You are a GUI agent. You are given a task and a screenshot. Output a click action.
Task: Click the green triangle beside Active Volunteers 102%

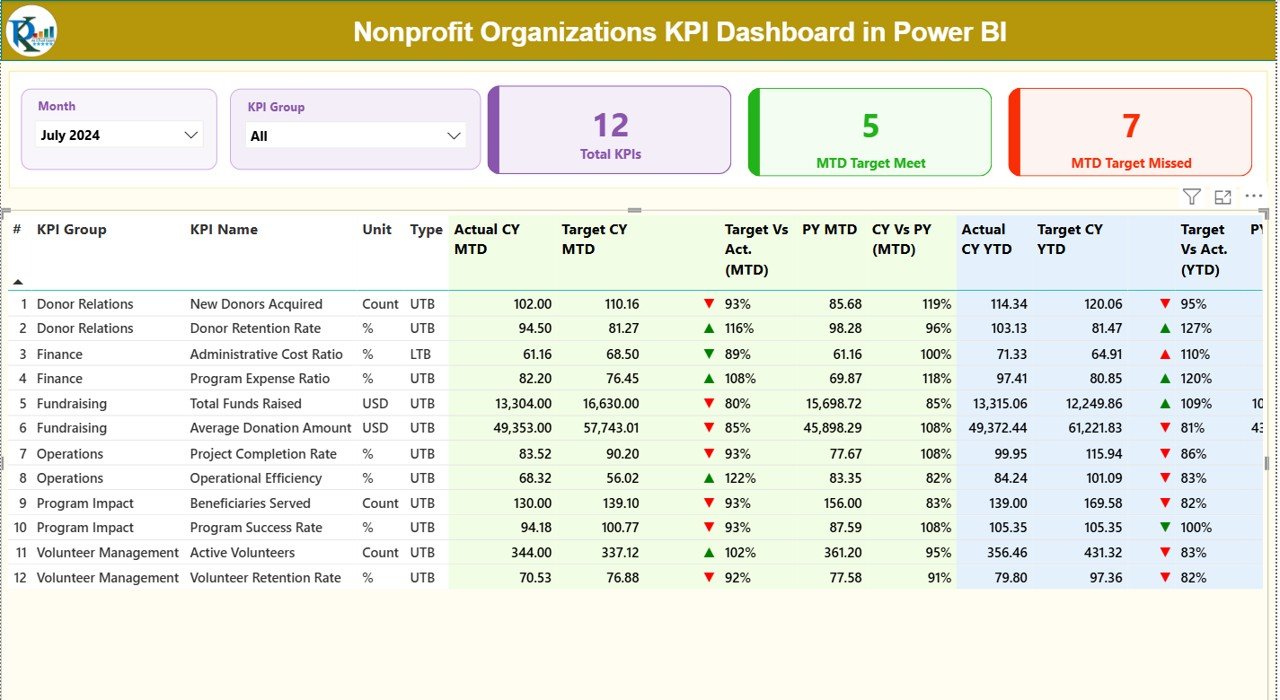point(708,552)
